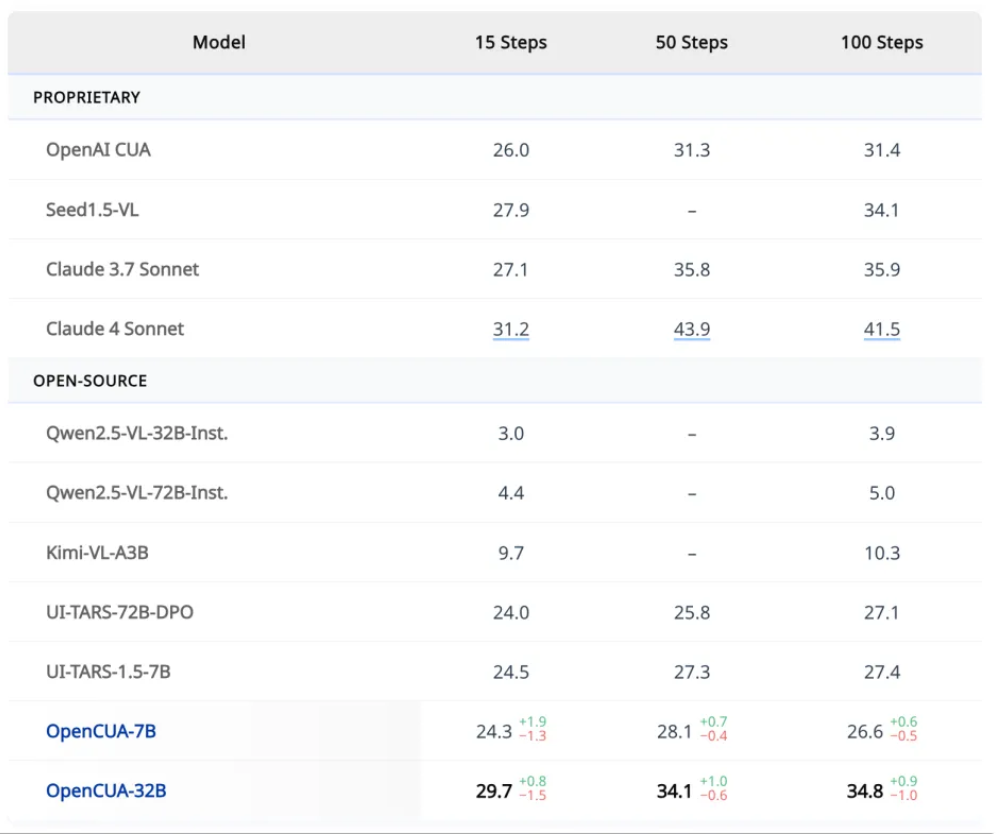Click Qwen2.5-VL-32B-Inst.'s 3.9 score
This screenshot has width=996, height=837.
tap(882, 433)
